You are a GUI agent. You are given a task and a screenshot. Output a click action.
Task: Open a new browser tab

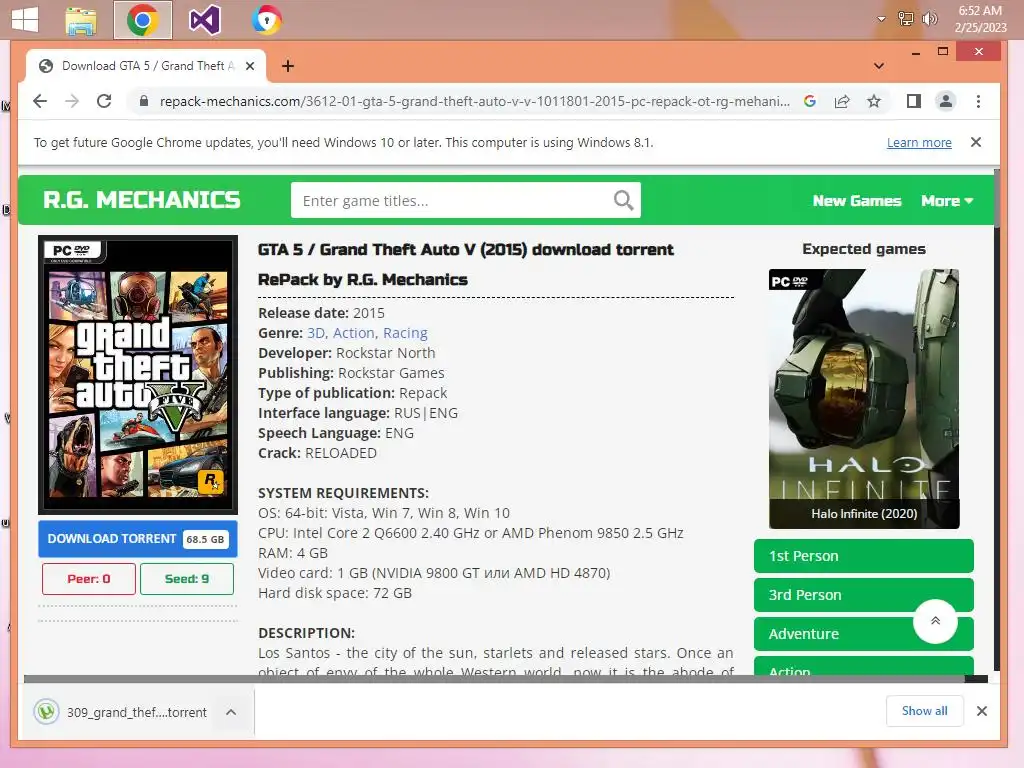[x=287, y=66]
